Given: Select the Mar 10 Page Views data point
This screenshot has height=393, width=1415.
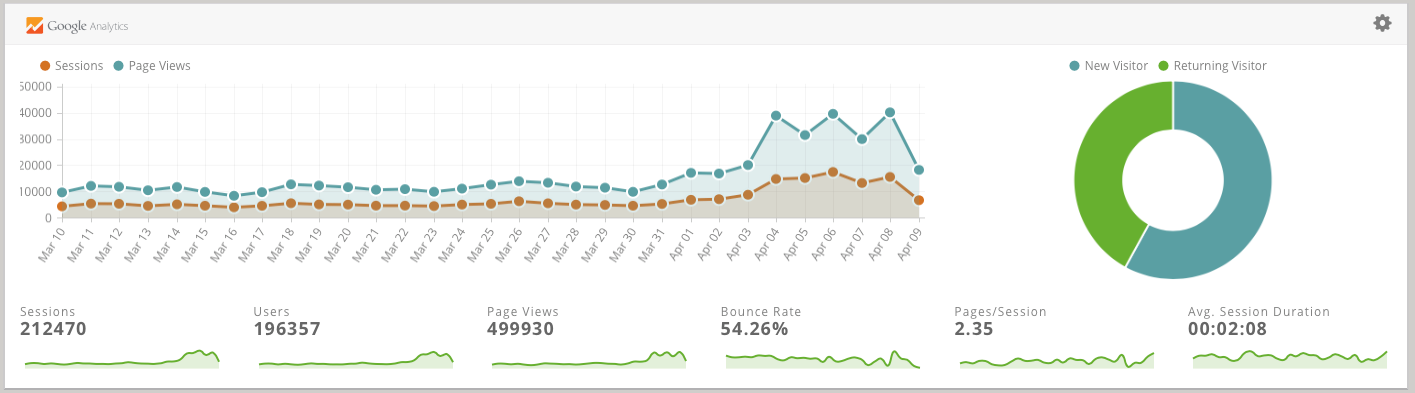Looking at the screenshot, I should tap(62, 192).
